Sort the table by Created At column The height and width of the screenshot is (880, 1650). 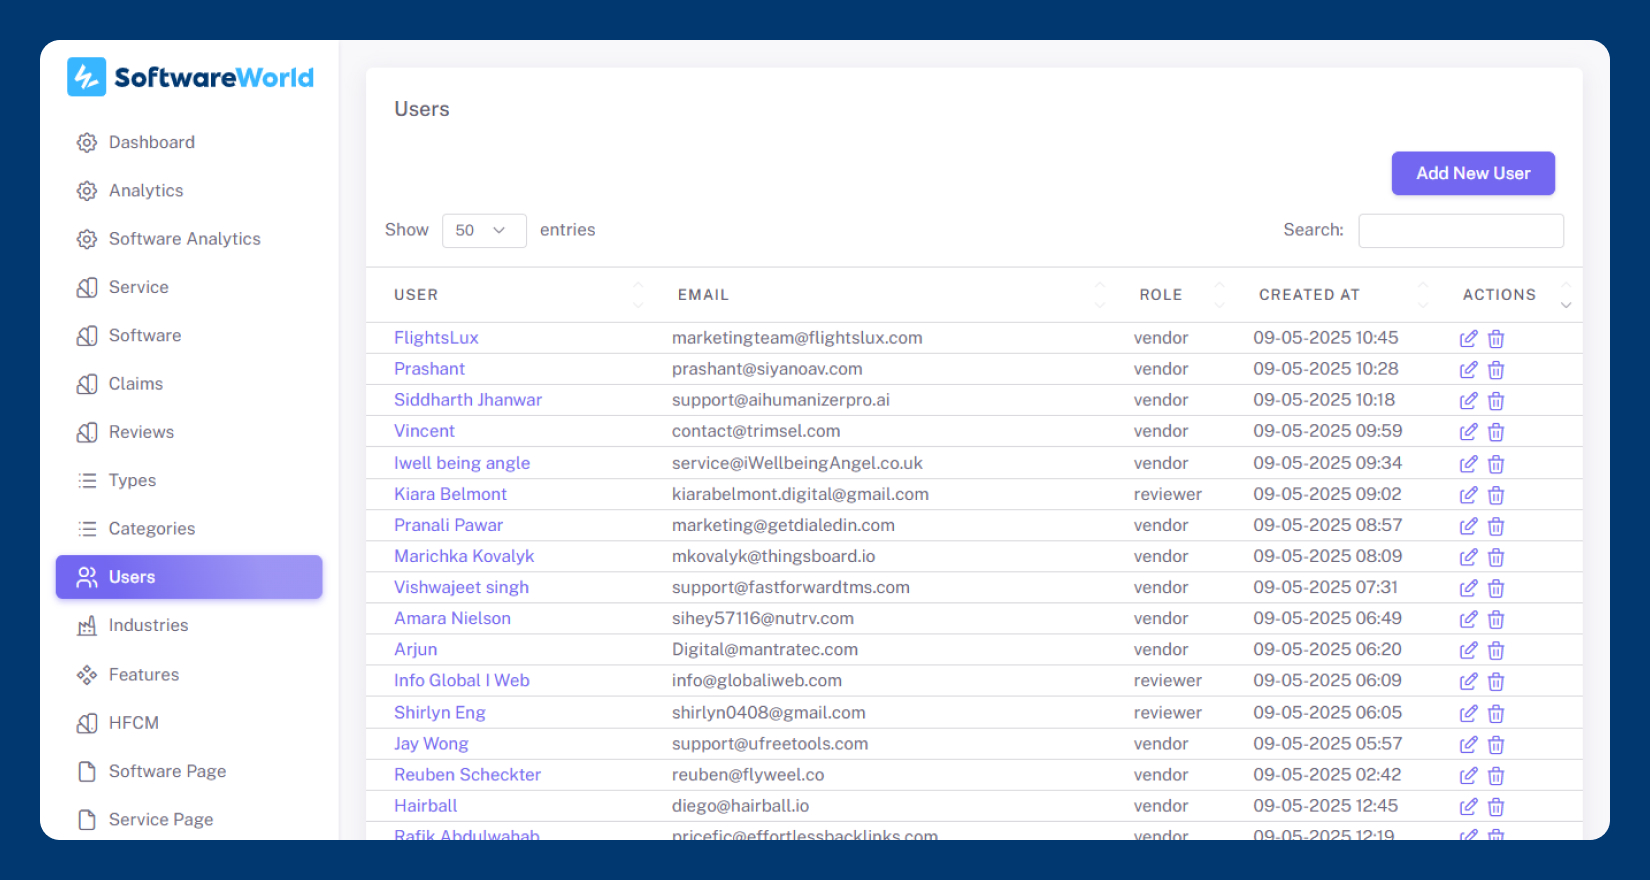click(x=1309, y=295)
